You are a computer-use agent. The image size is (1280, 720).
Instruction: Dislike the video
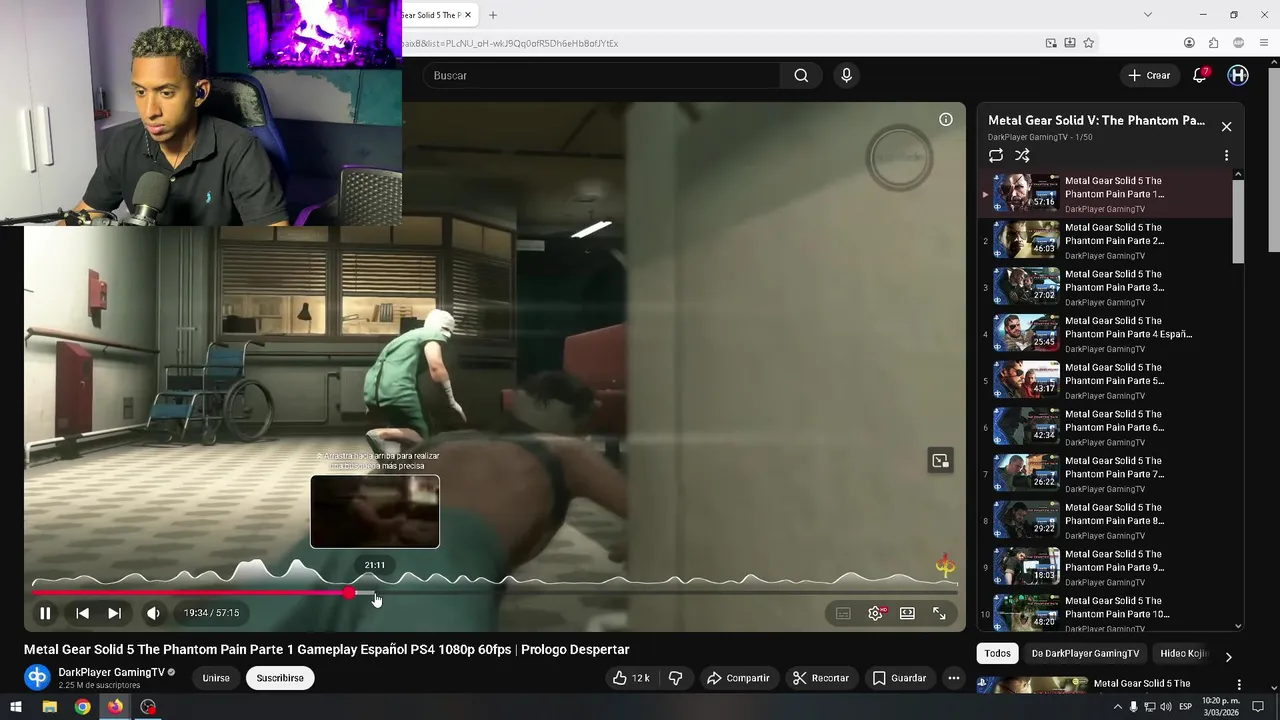tap(675, 678)
